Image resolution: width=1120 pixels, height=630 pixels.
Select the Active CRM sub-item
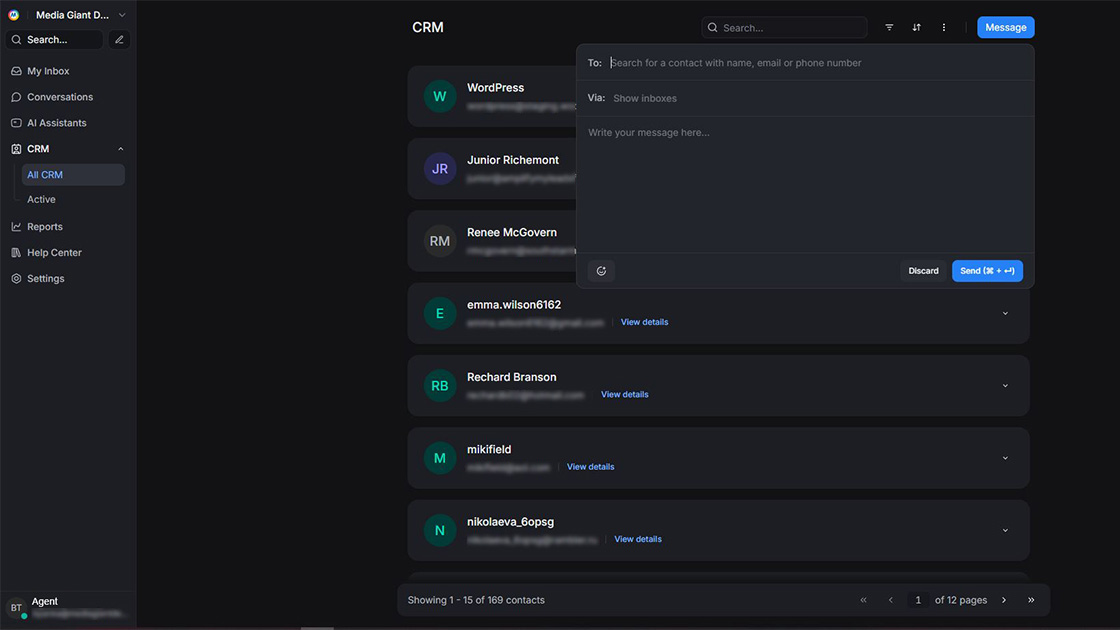click(42, 199)
